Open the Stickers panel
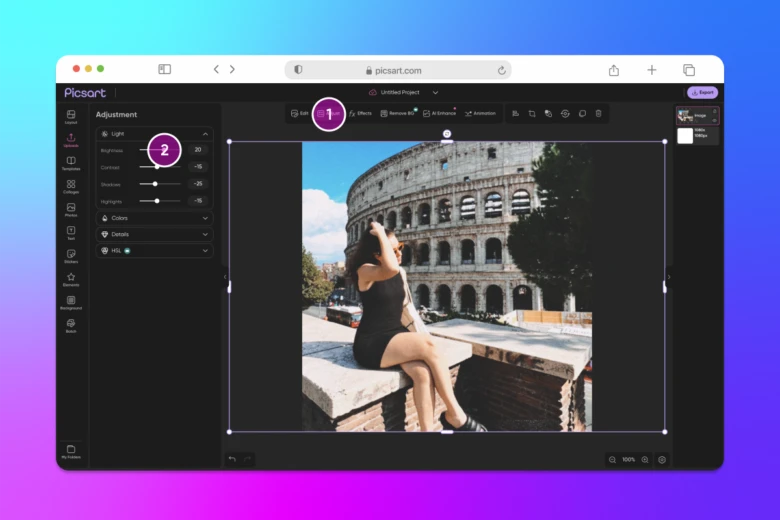The image size is (780, 520). tap(71, 255)
